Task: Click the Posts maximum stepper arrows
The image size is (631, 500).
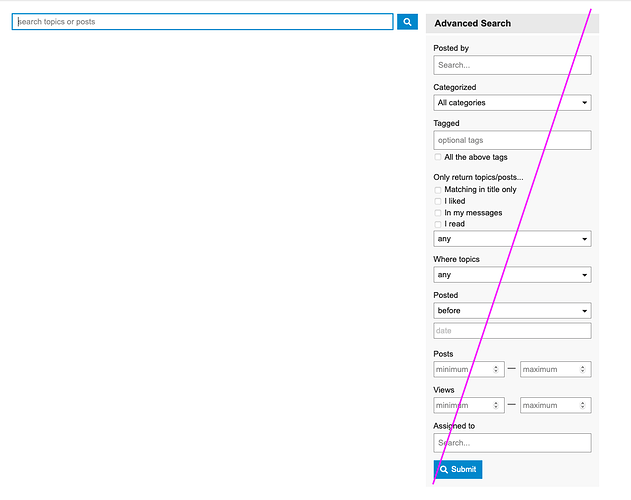Action: coord(582,369)
